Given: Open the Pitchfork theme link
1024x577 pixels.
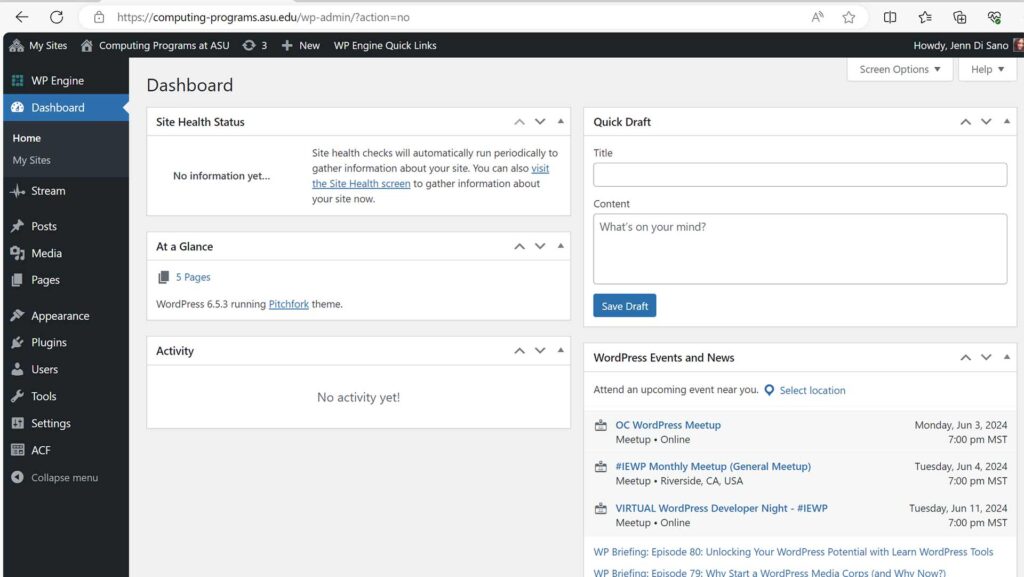Looking at the screenshot, I should click(x=289, y=304).
